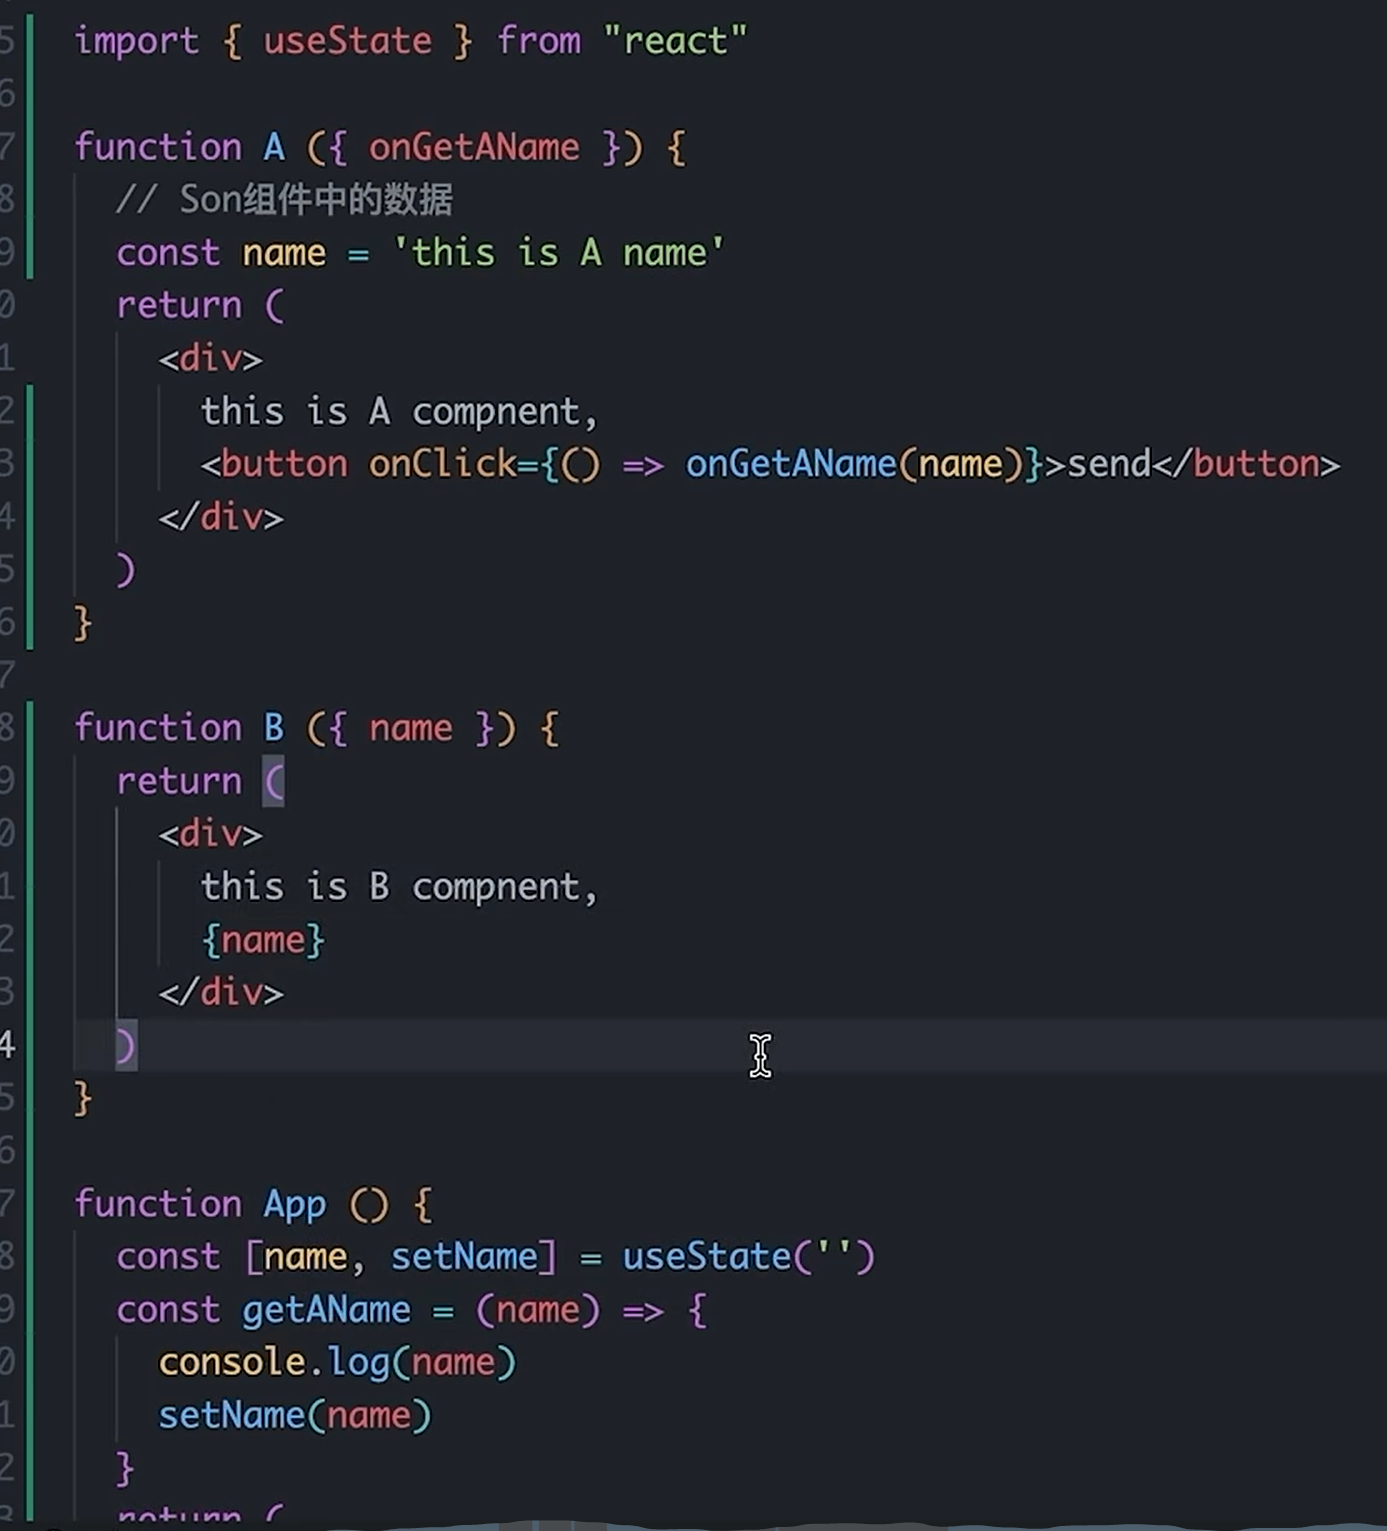Click setName in the useState destructuring
Screen dimensions: 1387x1531
tap(466, 1256)
